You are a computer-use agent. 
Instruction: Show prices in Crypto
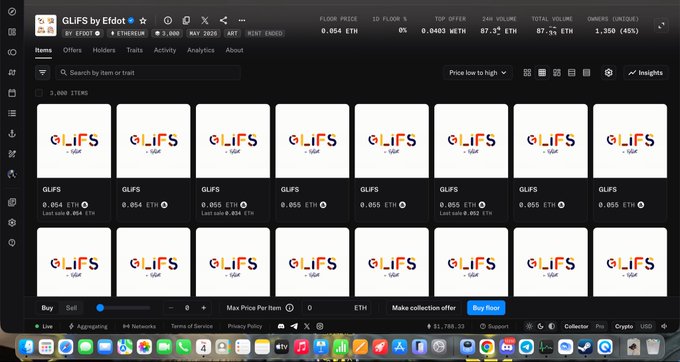point(624,326)
